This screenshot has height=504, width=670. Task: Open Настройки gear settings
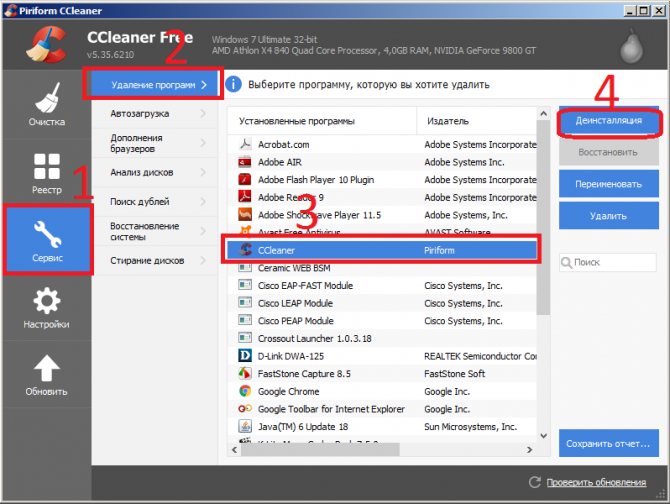point(46,308)
